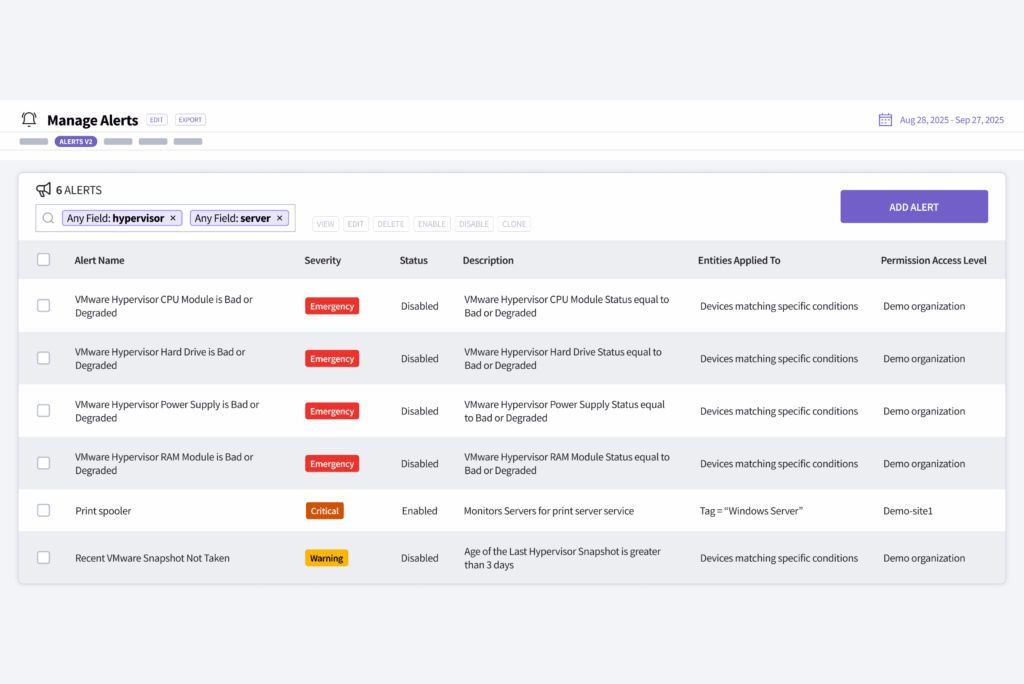This screenshot has height=684, width=1024.
Task: Click the megaphone icon next to 6 ALERTS
Action: pyautogui.click(x=42, y=189)
